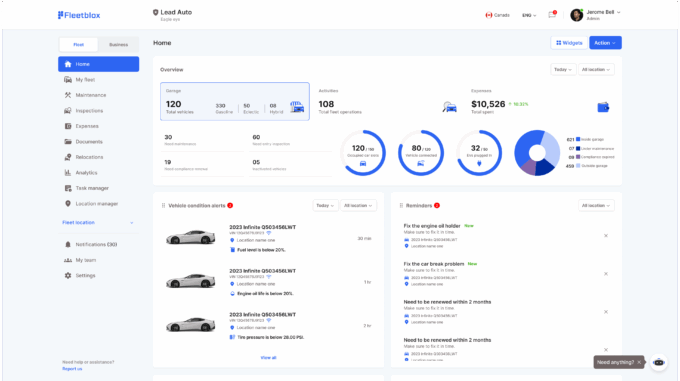Open car thumbnail for fuel level alert

pos(190,238)
